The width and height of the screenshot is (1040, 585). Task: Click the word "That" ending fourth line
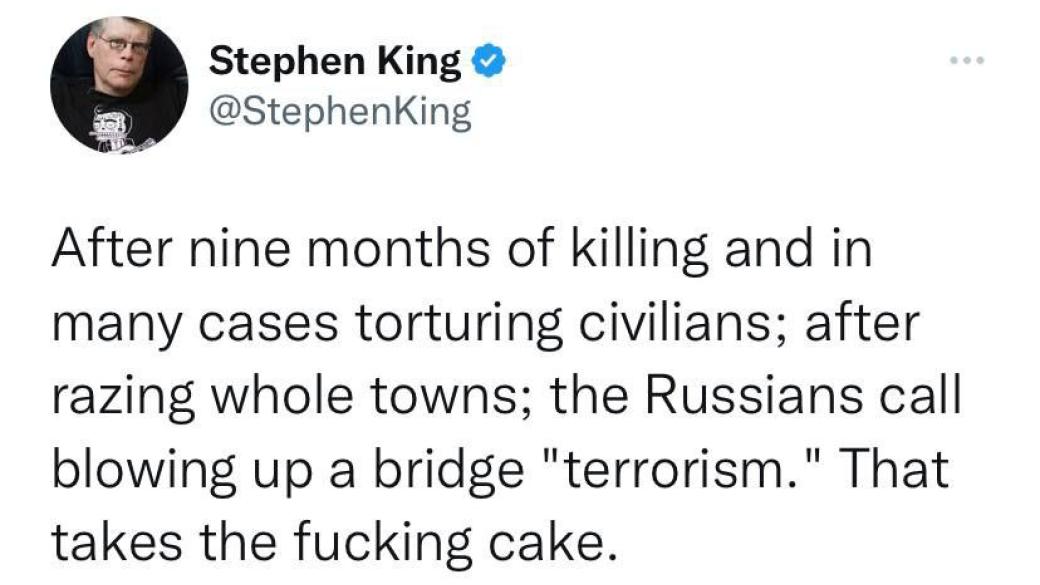[898, 470]
